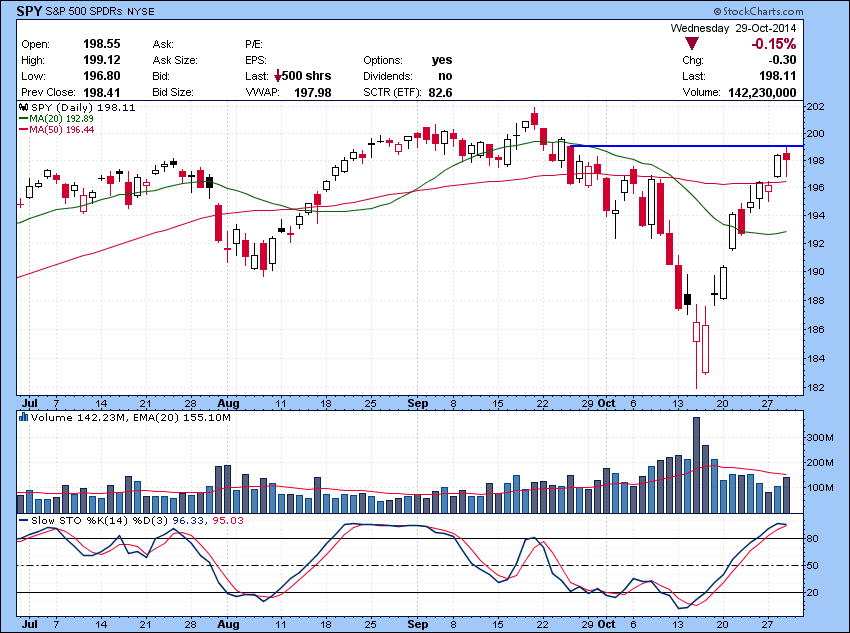Click the MA(20) 192.89 legend text
The image size is (850, 633).
61,119
